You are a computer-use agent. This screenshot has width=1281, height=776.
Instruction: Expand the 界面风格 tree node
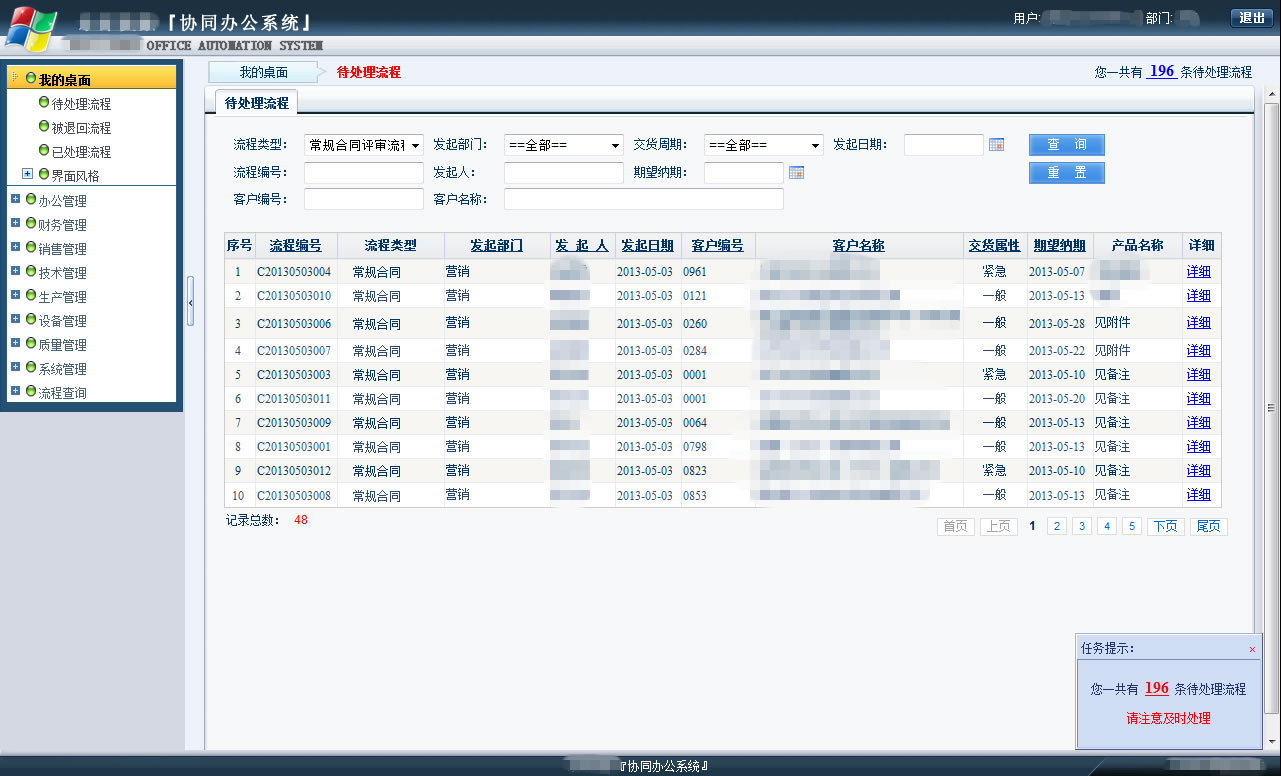(28, 174)
